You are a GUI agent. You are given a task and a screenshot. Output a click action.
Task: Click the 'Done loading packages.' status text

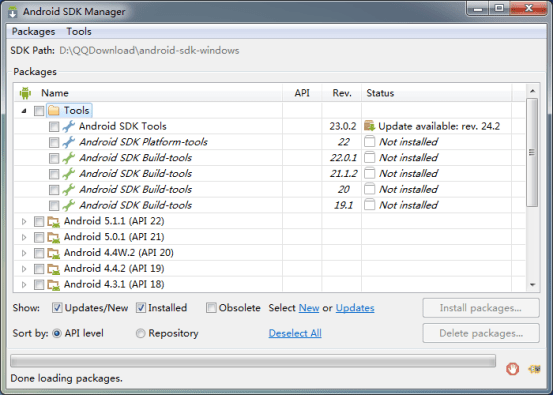pyautogui.click(x=67, y=378)
